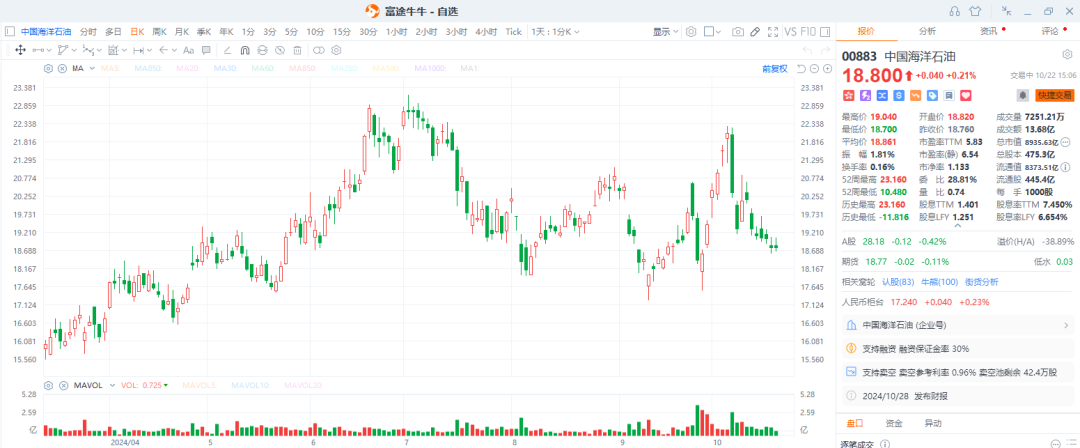1080x448 pixels.
Task: Open MA indicator settings gear
Action: (x=48, y=68)
